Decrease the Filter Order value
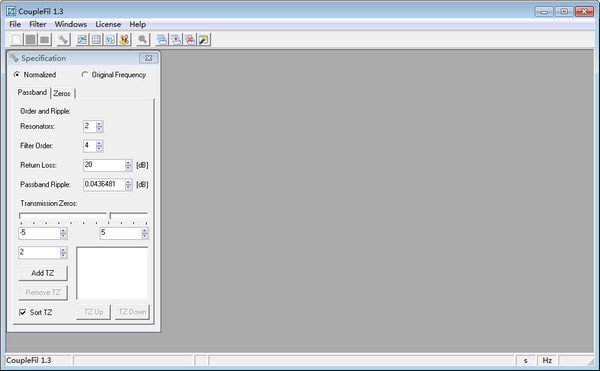 pyautogui.click(x=99, y=148)
